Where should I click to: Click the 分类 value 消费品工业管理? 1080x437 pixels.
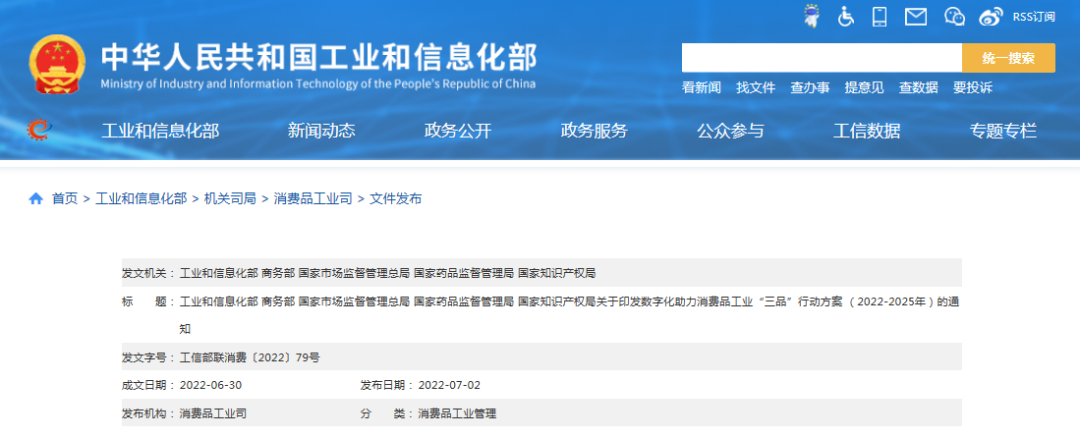click(457, 414)
